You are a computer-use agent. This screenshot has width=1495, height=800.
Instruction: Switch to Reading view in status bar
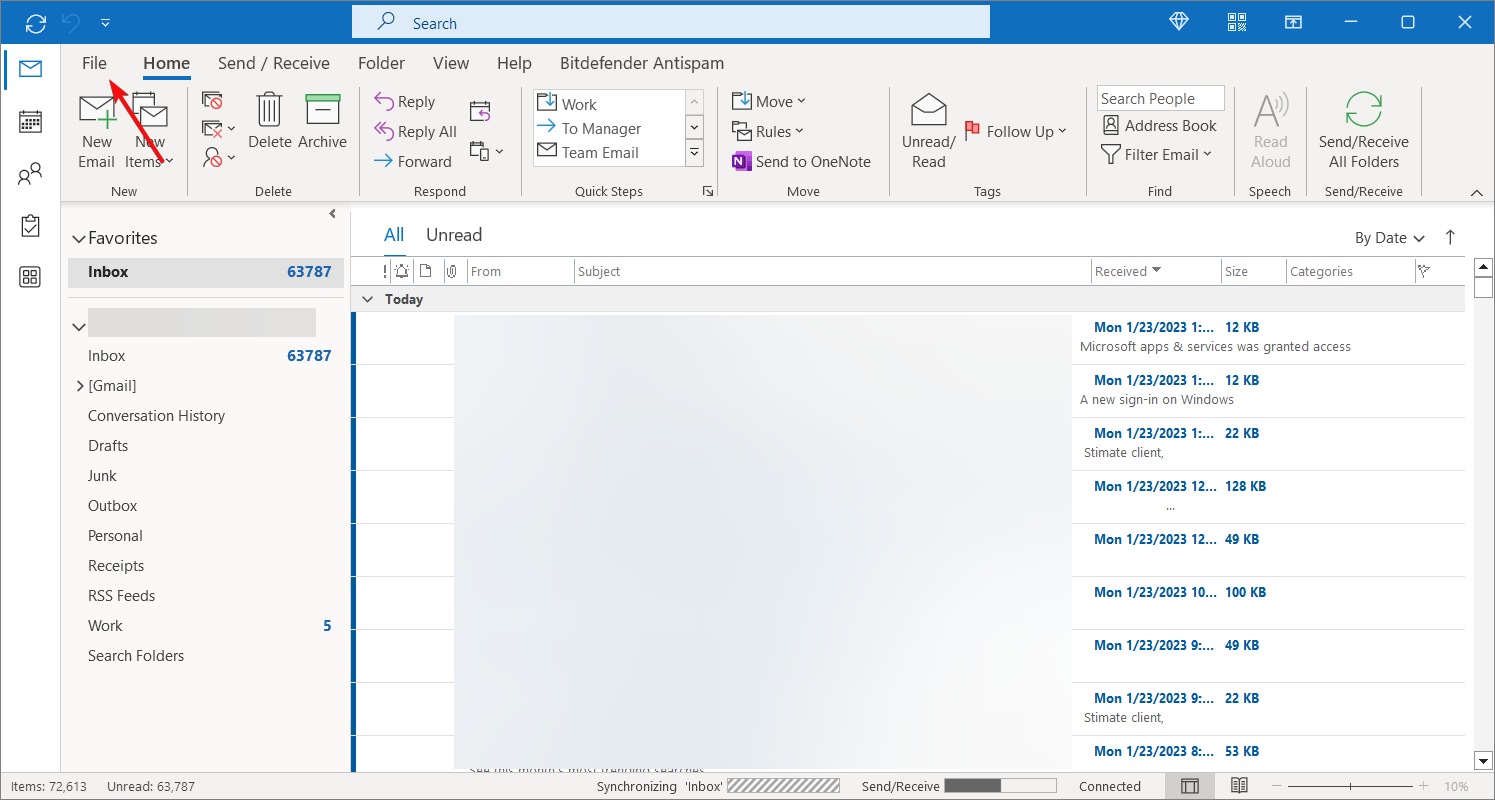tap(1239, 786)
